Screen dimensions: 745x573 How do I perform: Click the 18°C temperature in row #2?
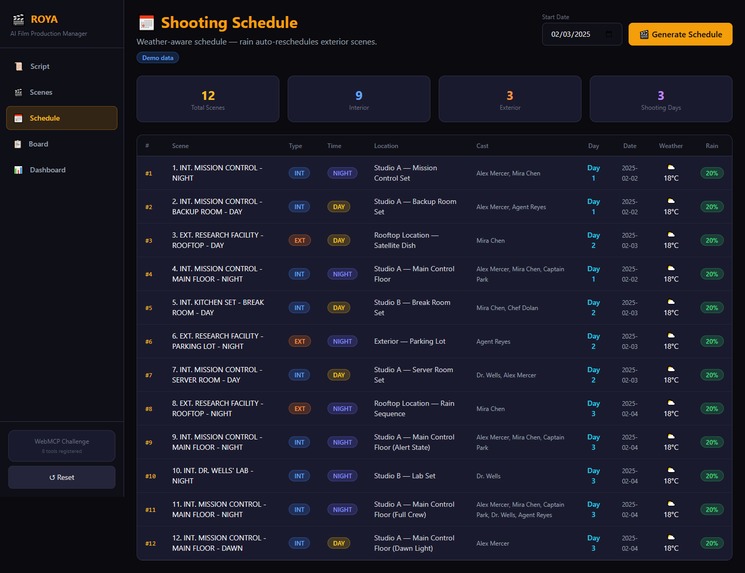(x=671, y=212)
